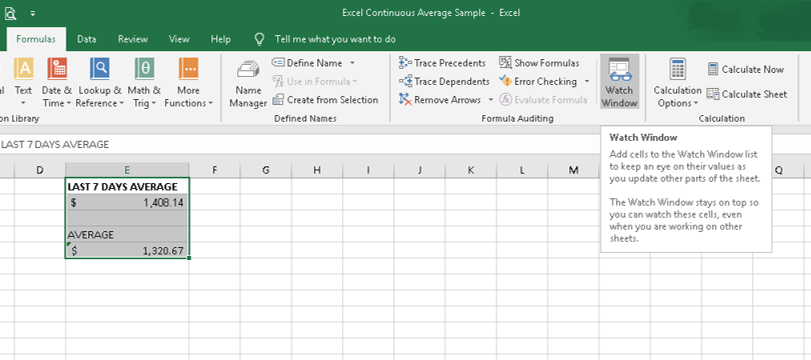Screen dimensions: 811x360
Task: Open the Text functions dropdown
Action: (23, 82)
